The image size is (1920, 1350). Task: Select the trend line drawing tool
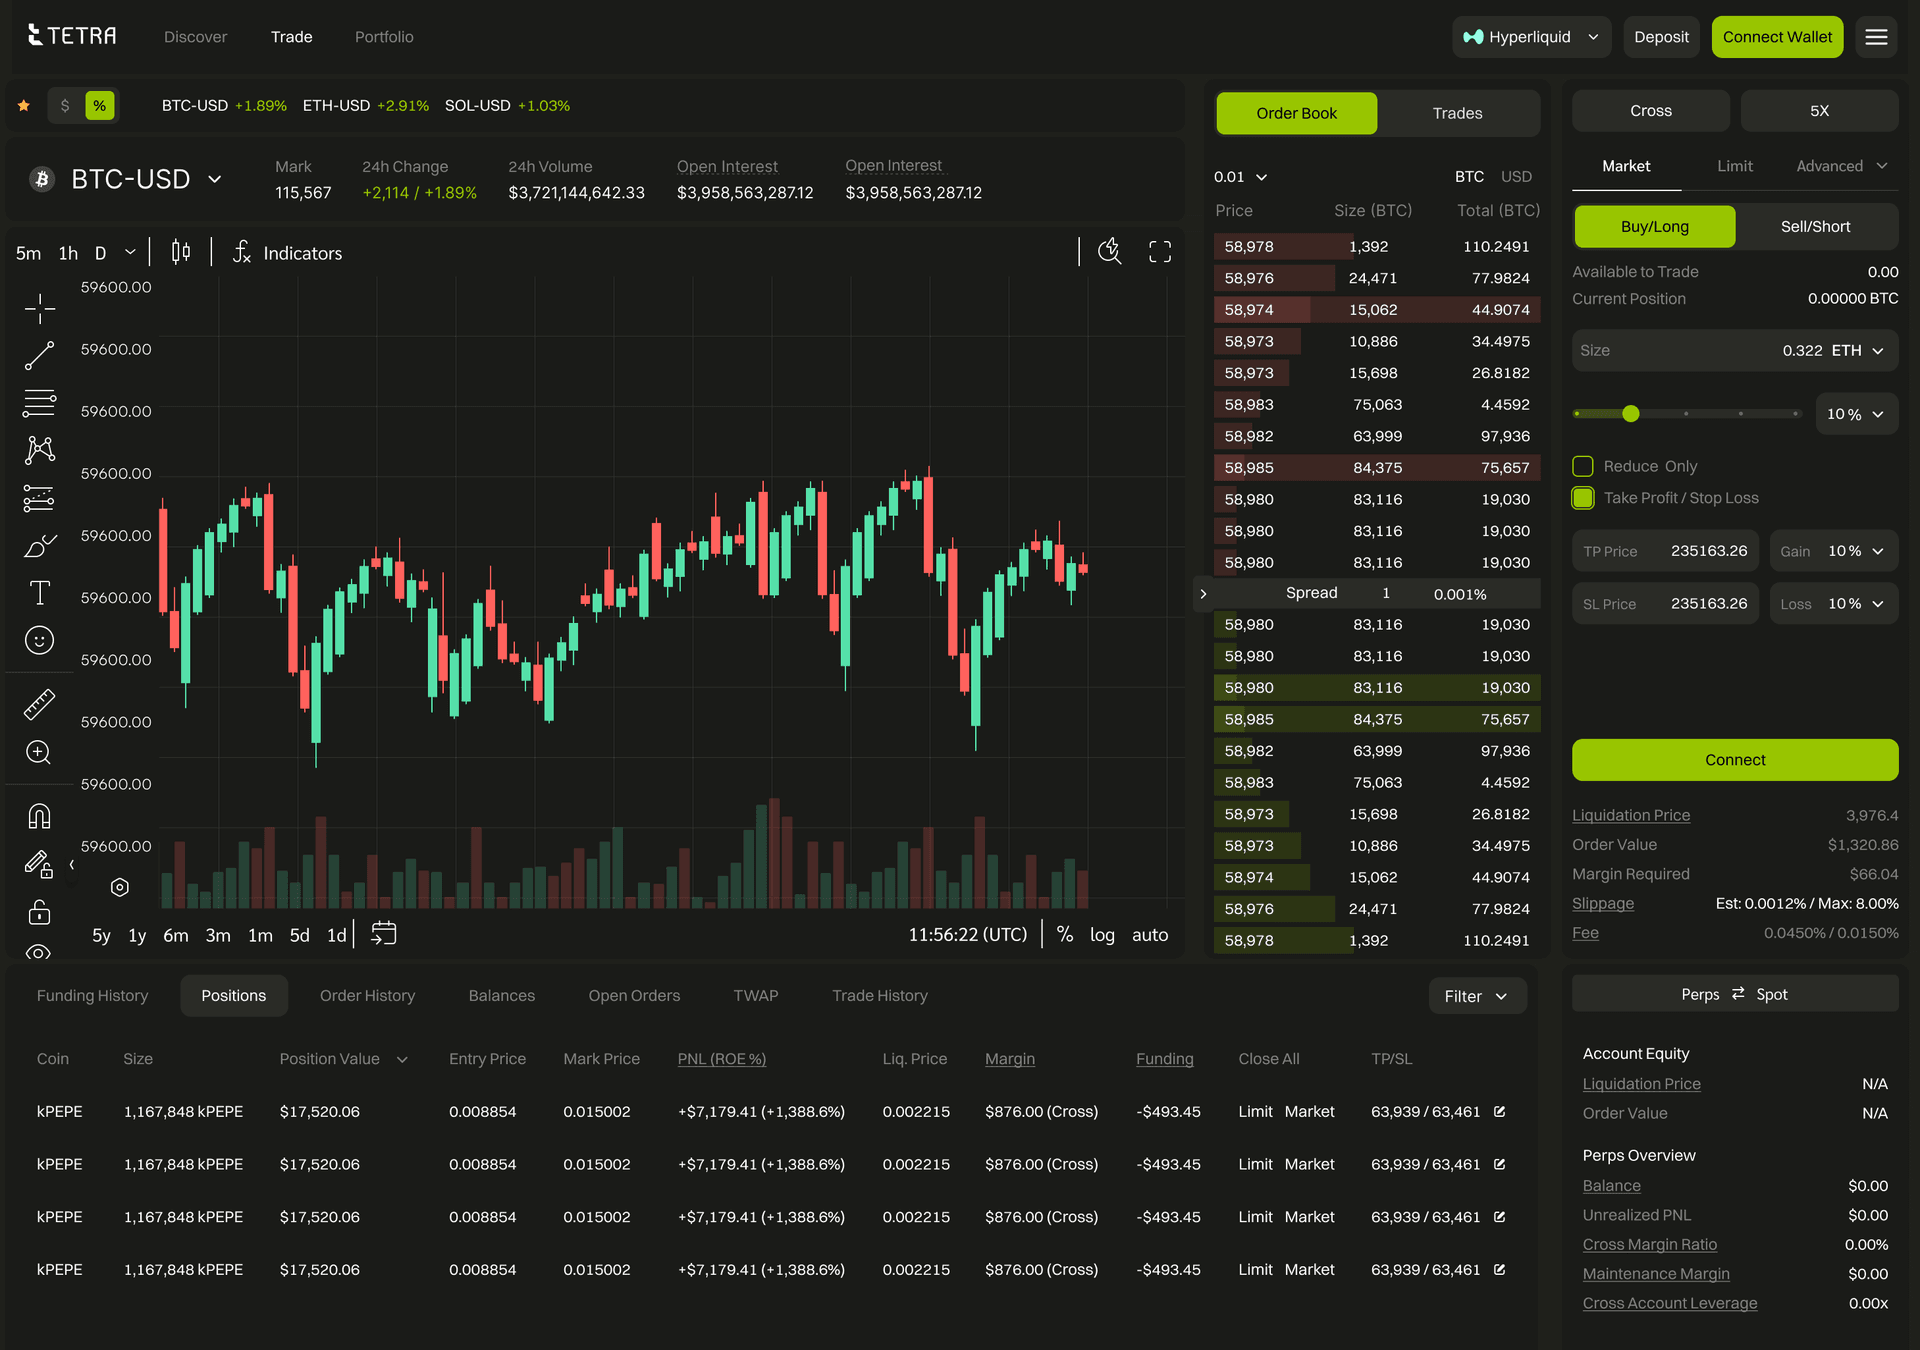40,355
